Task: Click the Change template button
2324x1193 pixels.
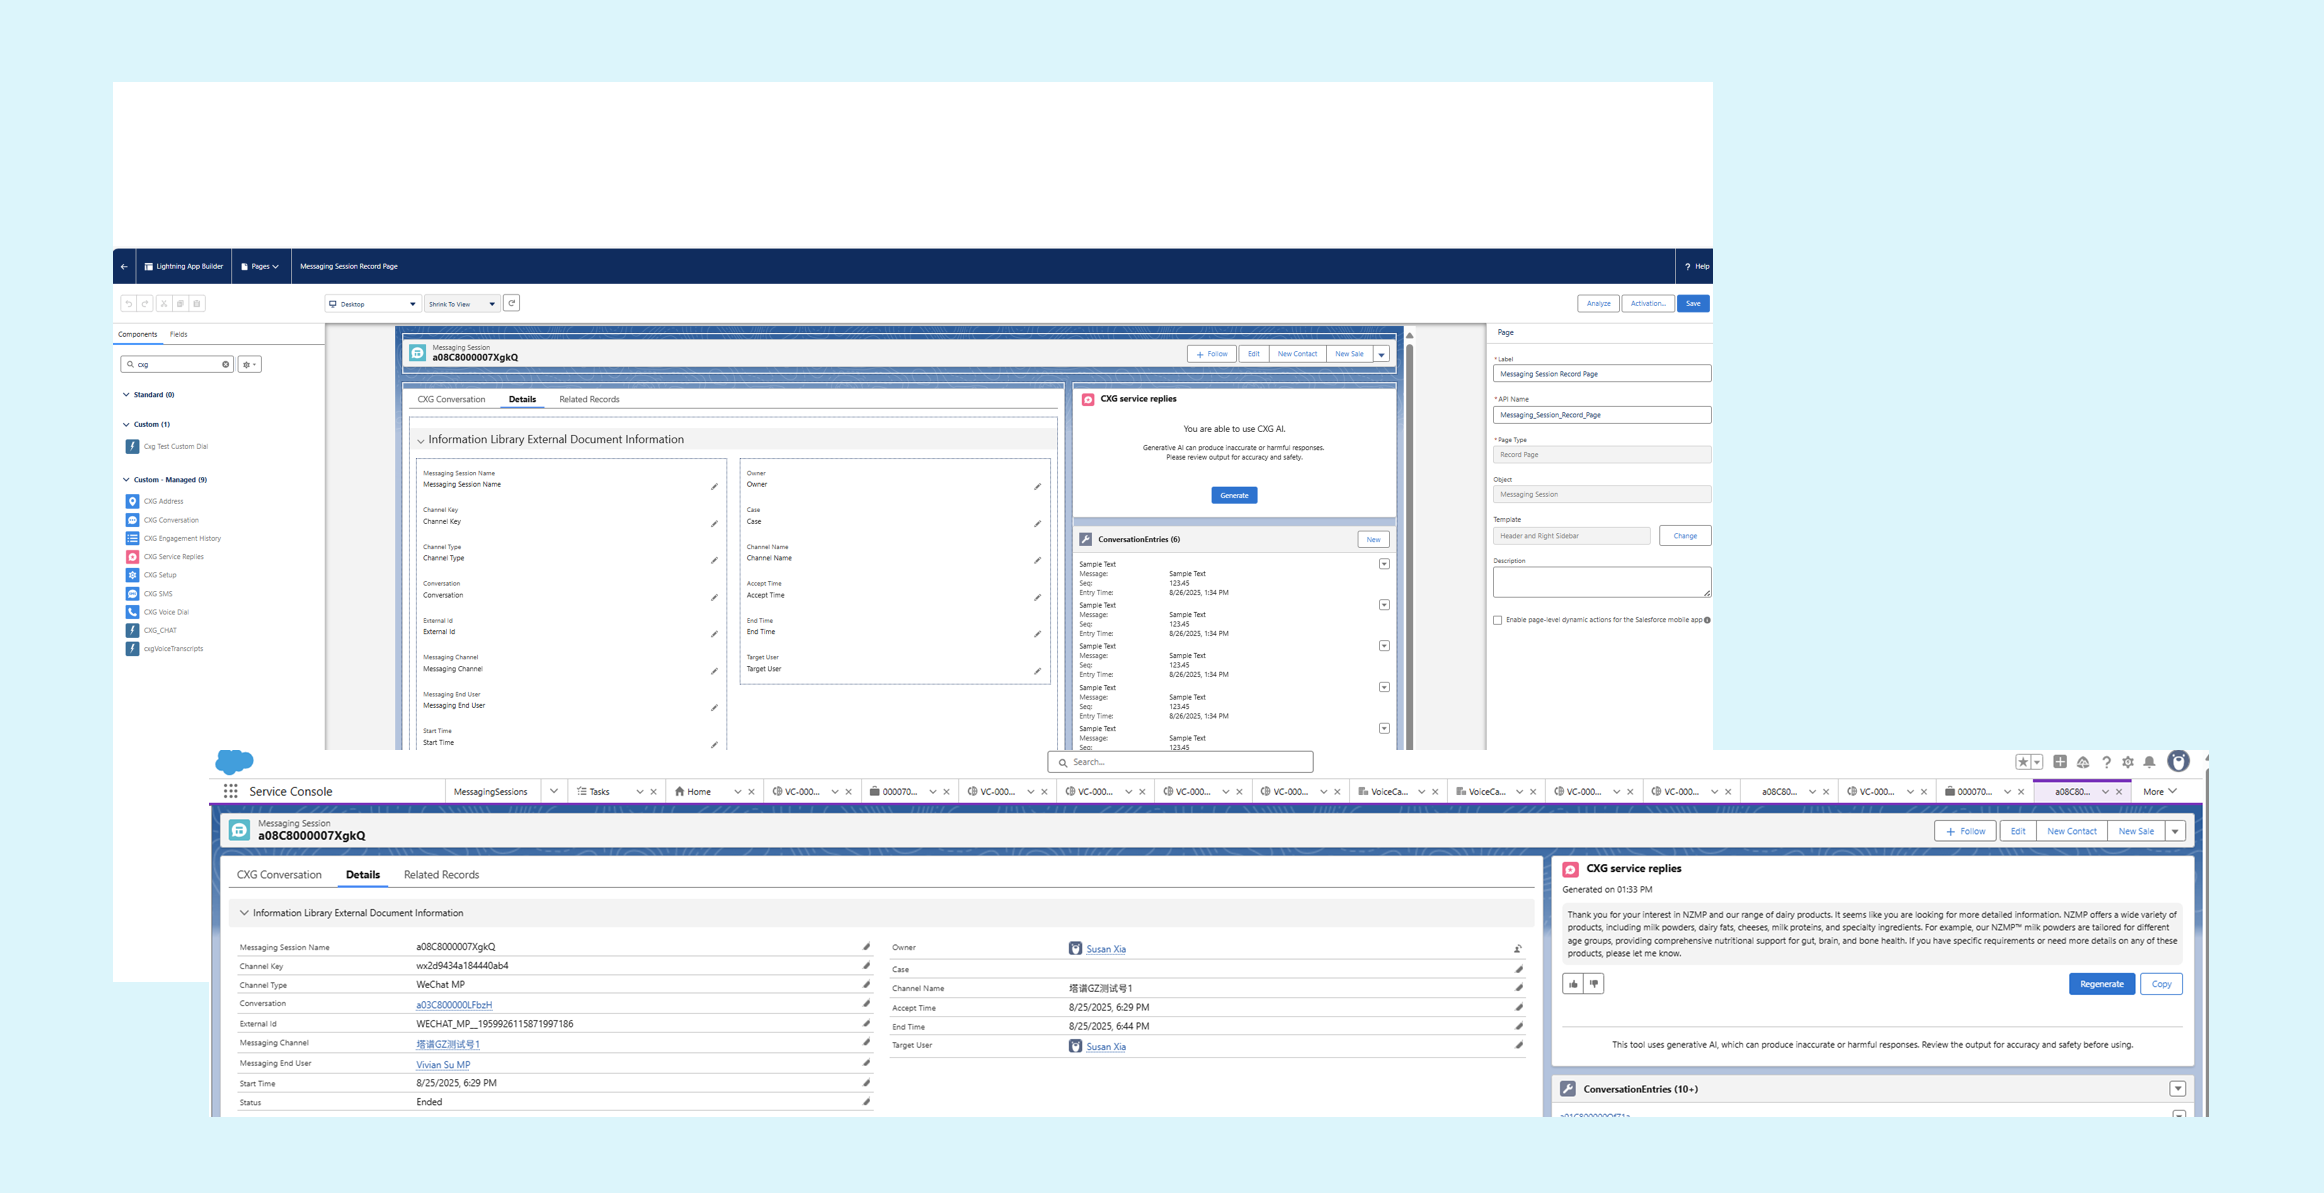Action: click(1685, 536)
